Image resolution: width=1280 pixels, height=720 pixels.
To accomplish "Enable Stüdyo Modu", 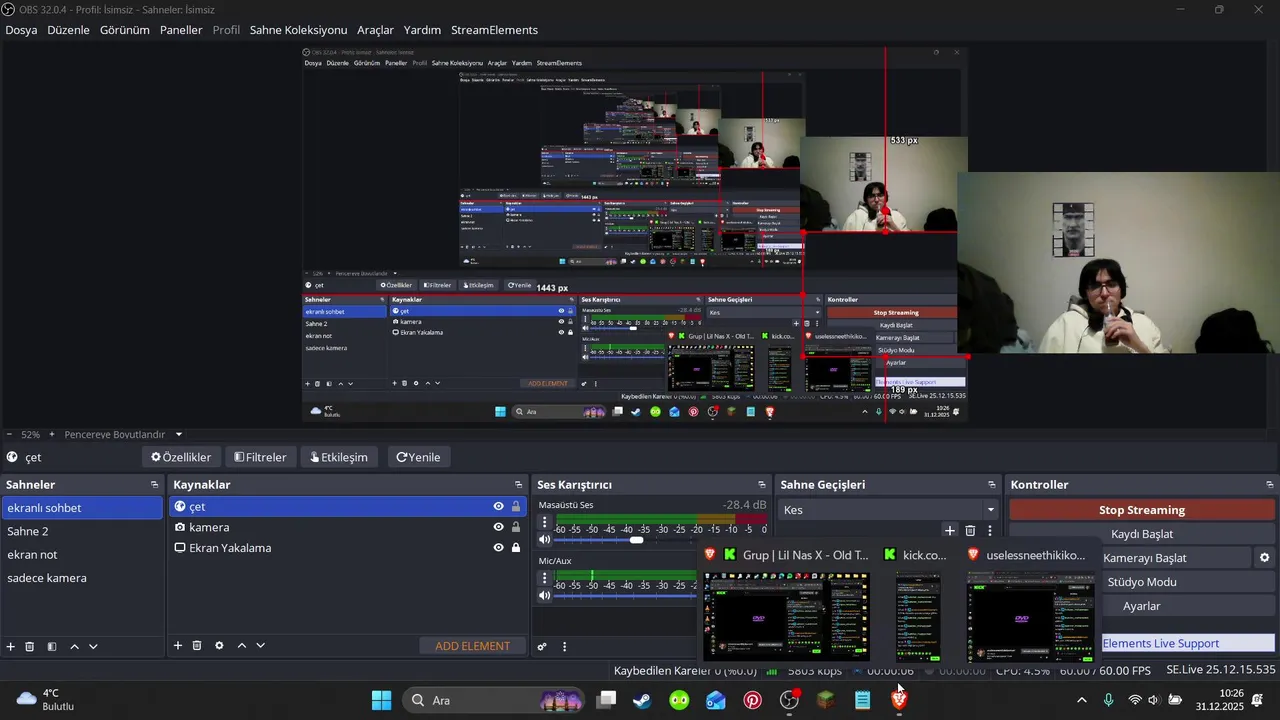I will [1142, 582].
